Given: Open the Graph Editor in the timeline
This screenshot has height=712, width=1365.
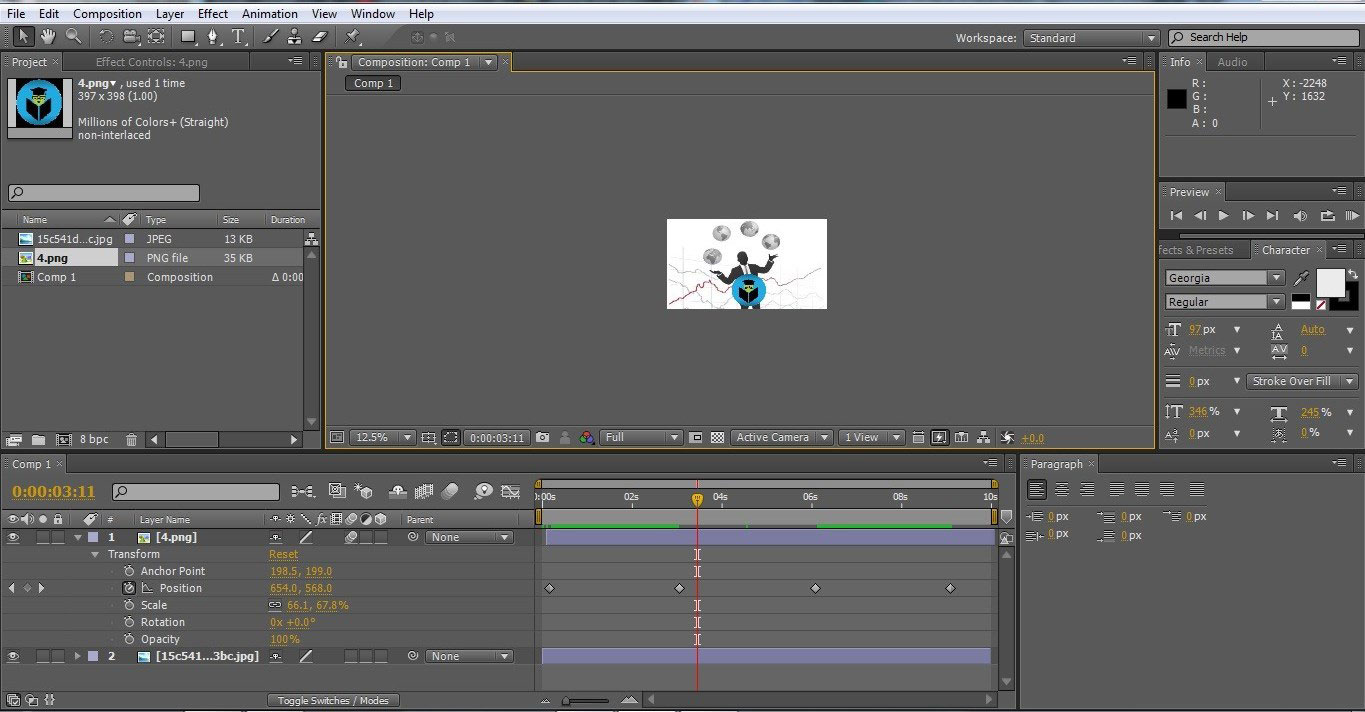Looking at the screenshot, I should pos(511,491).
